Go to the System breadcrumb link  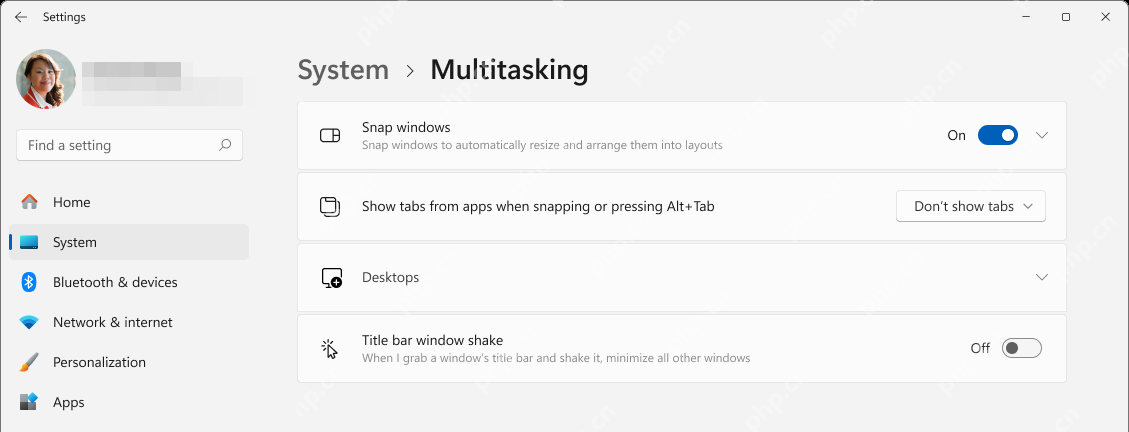[343, 70]
